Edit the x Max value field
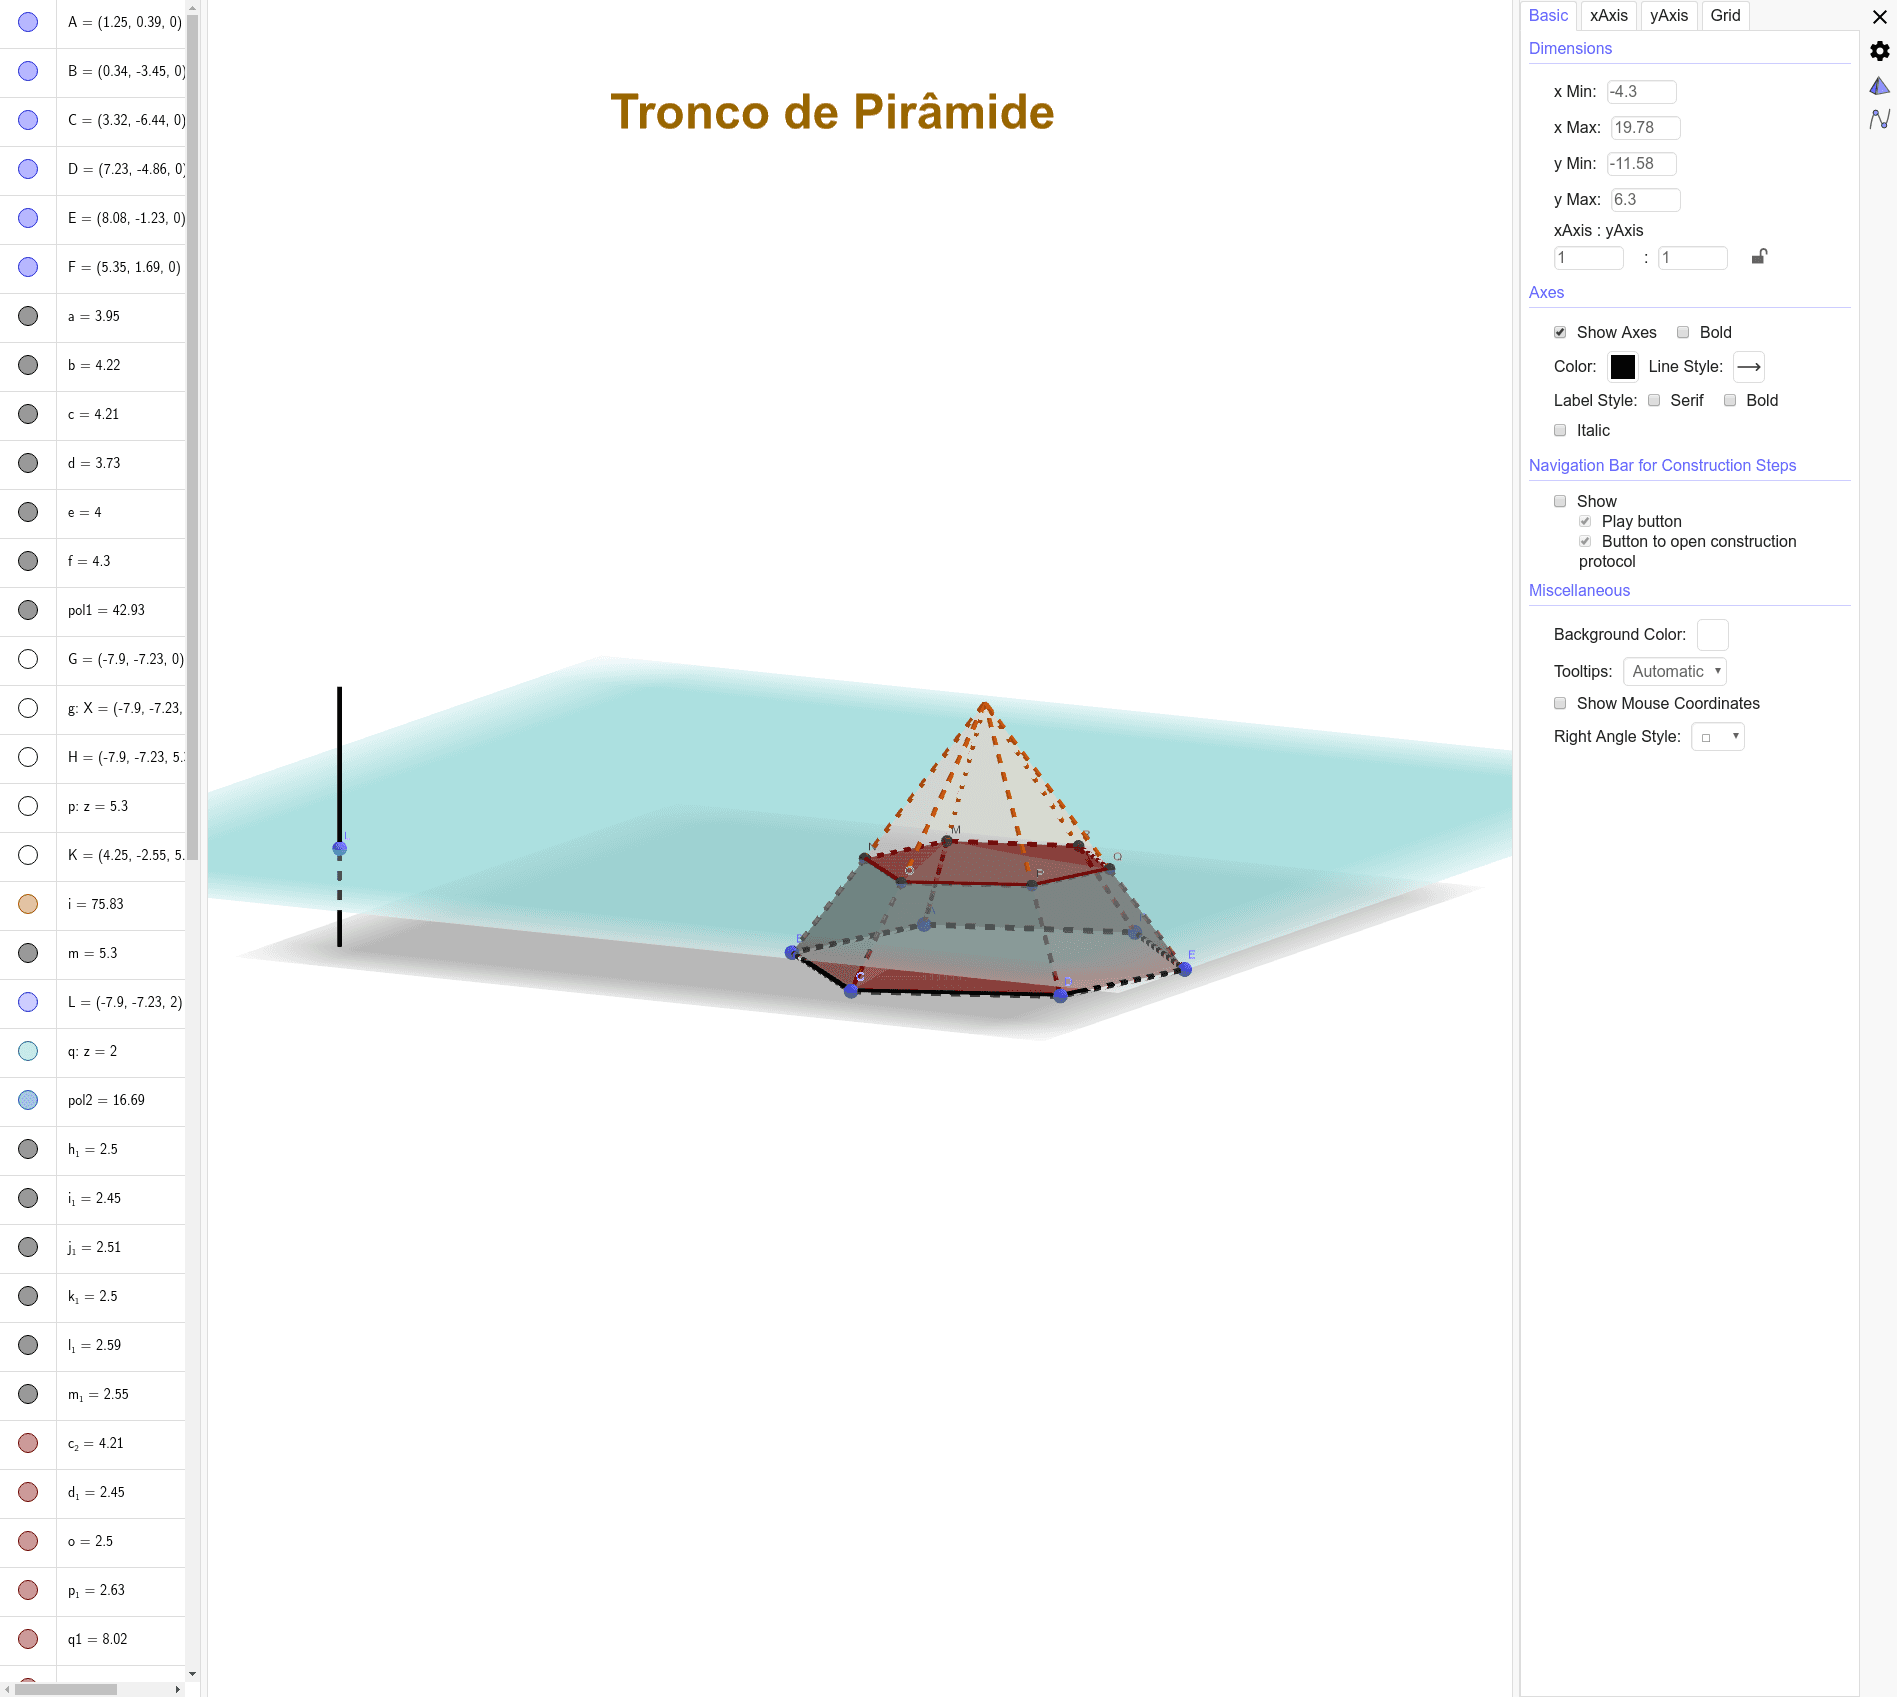 click(x=1645, y=127)
